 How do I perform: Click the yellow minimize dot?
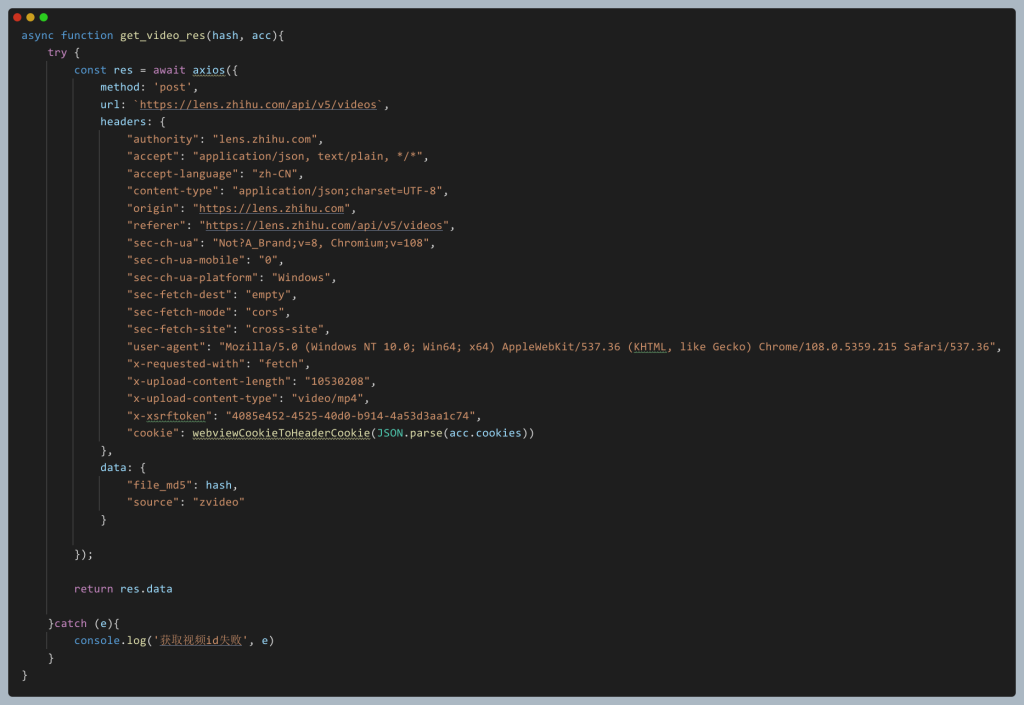tap(30, 17)
